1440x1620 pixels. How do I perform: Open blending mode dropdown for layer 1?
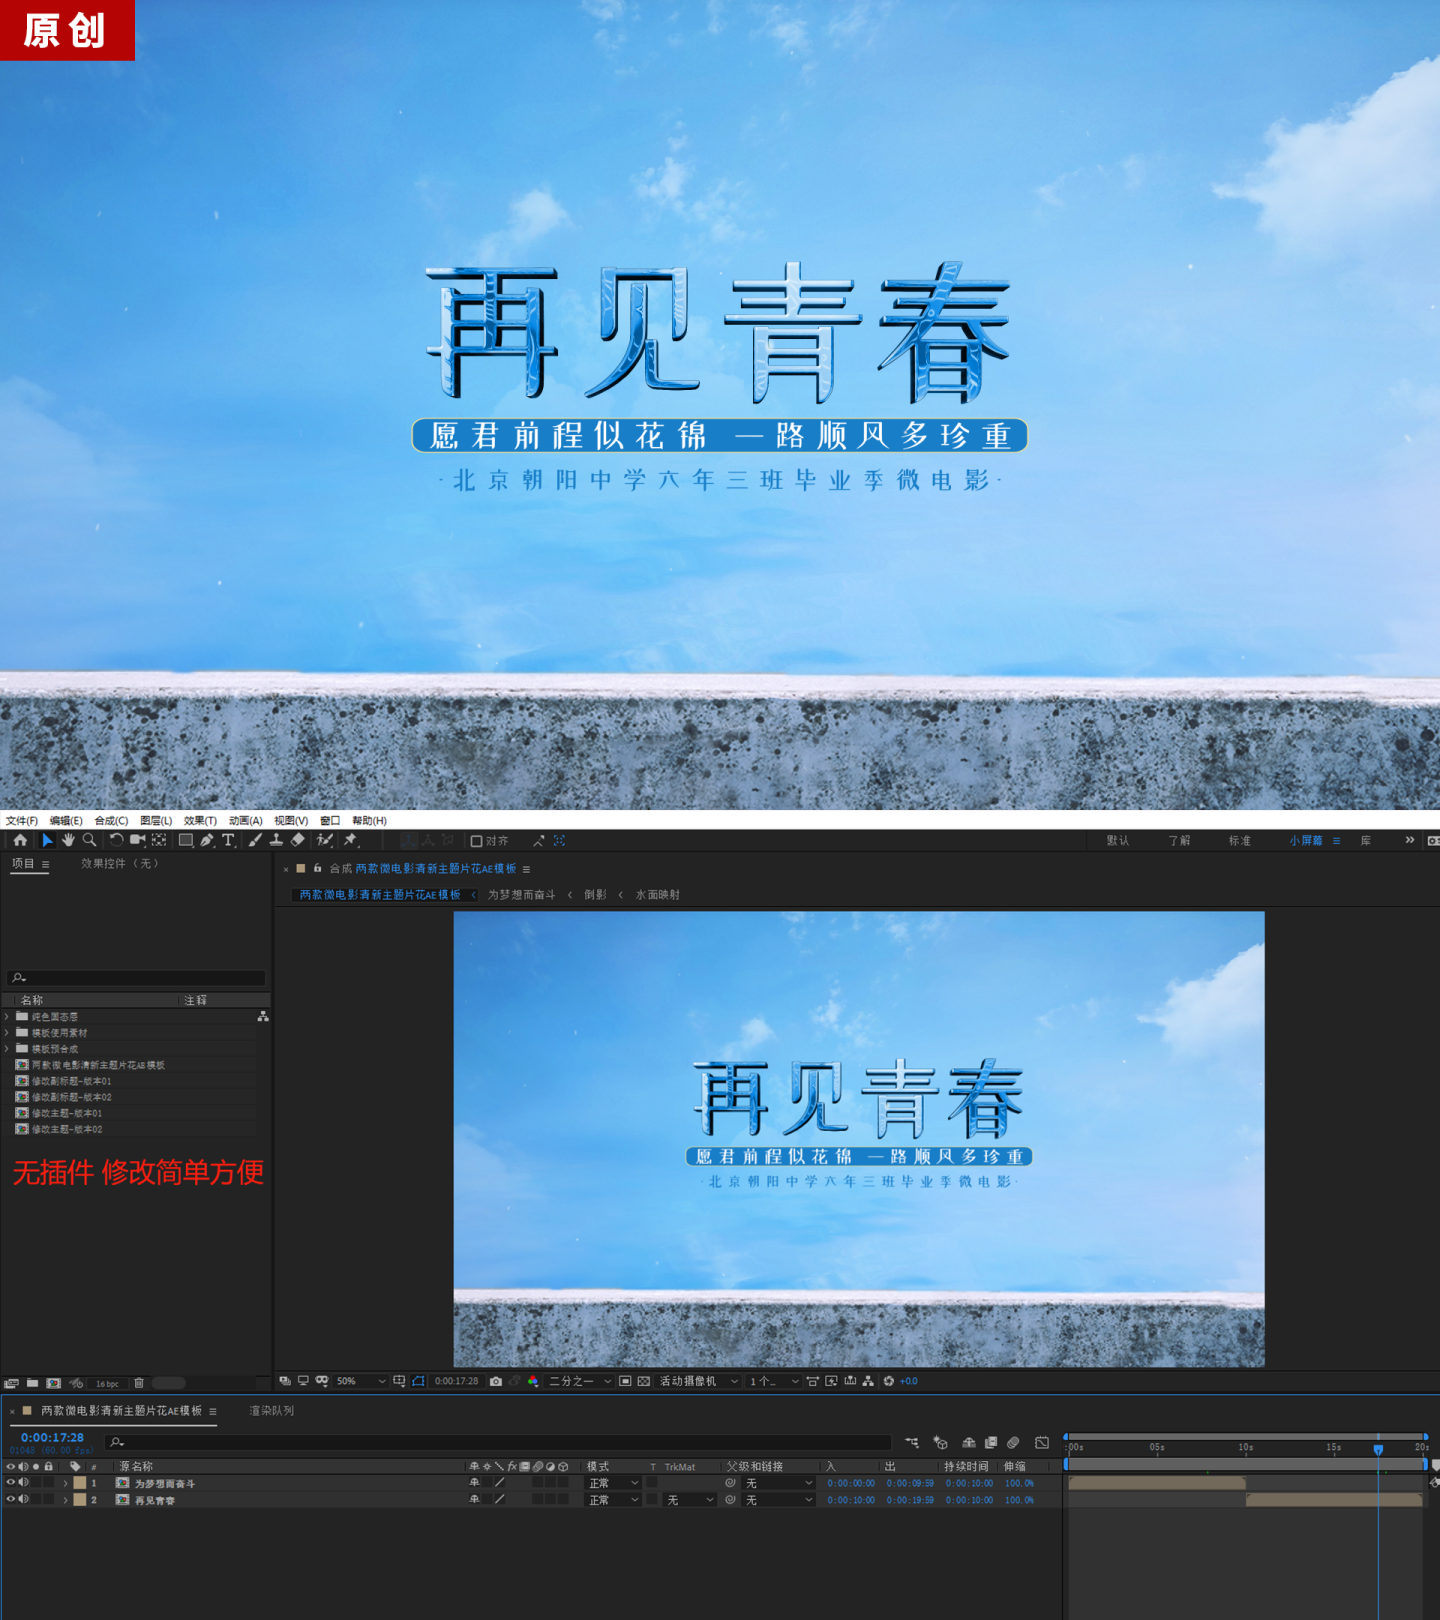tap(613, 1483)
